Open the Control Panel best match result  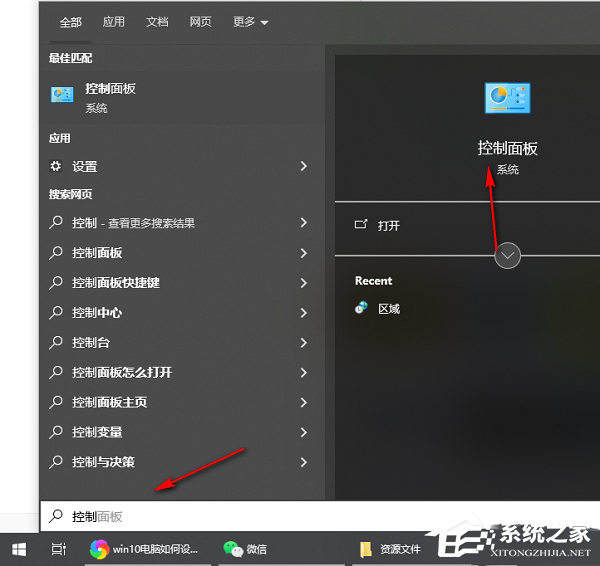coord(110,96)
